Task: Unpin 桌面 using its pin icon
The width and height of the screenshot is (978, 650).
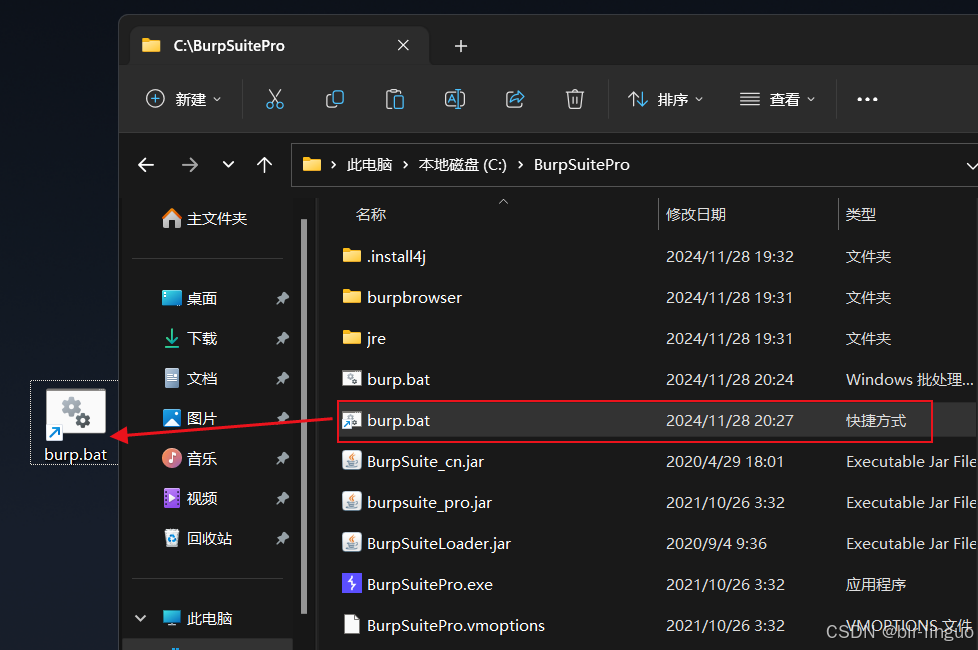Action: pos(283,298)
